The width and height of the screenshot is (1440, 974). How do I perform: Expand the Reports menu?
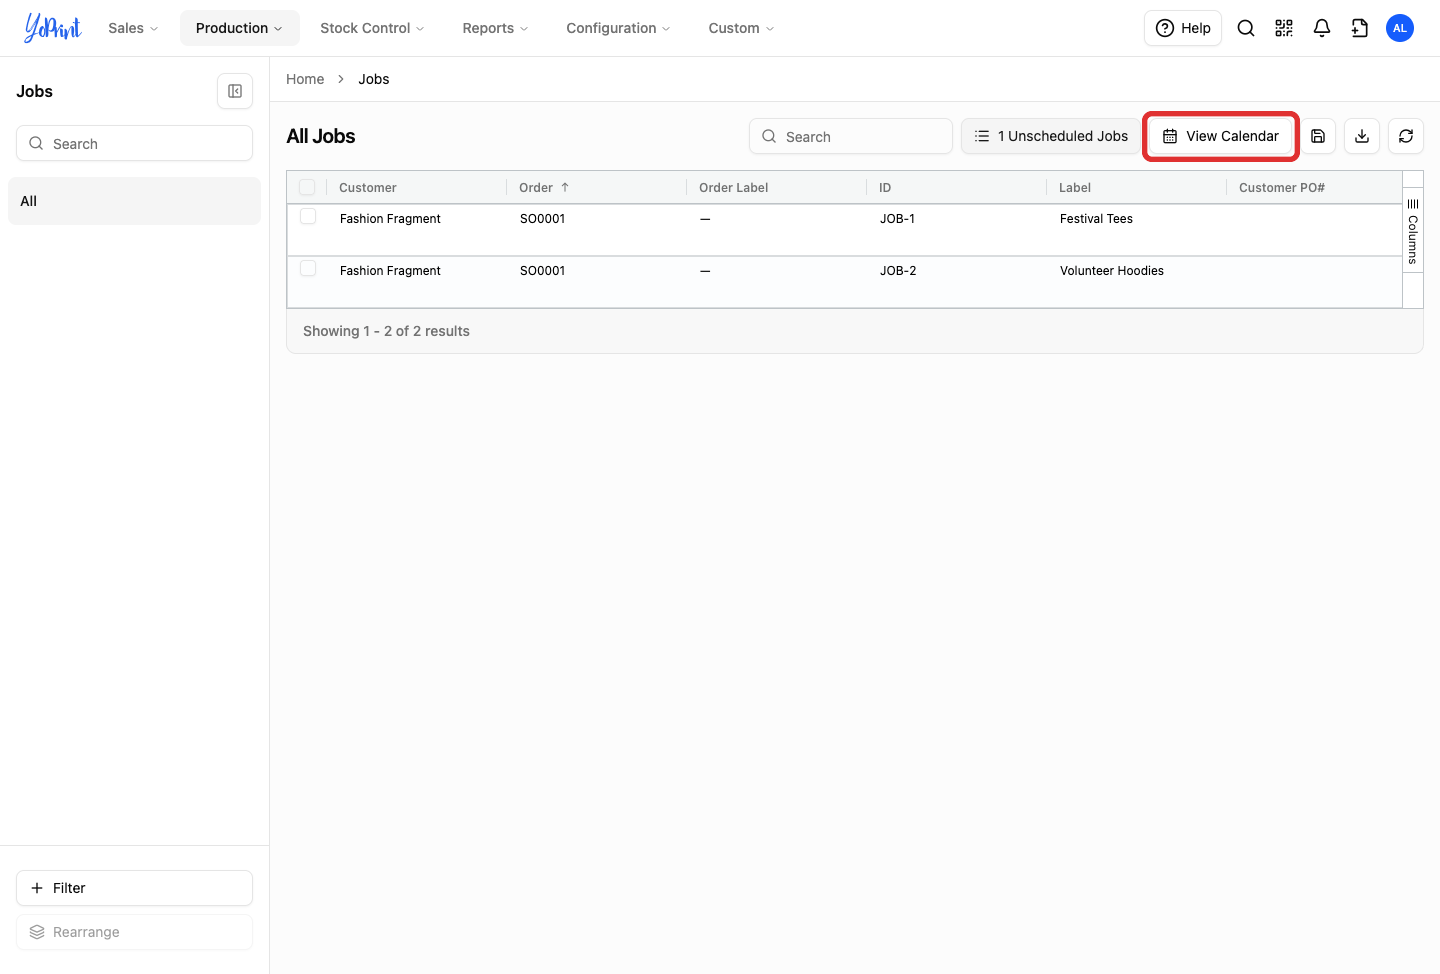pyautogui.click(x=495, y=28)
